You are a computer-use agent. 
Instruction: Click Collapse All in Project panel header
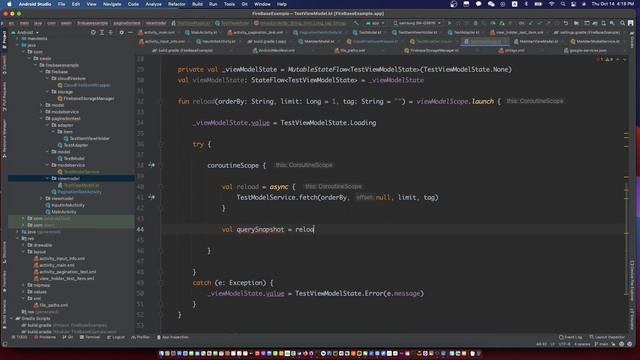pos(111,32)
